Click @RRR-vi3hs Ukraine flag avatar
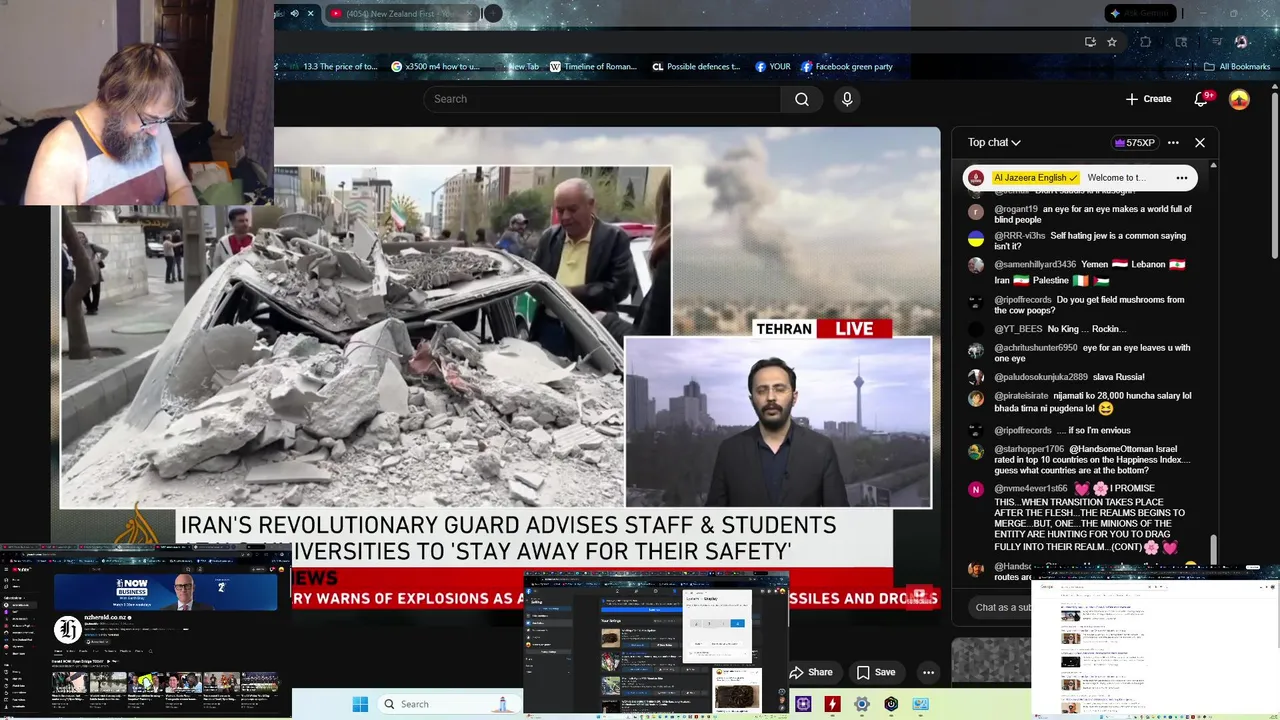The image size is (1280, 720). [x=976, y=238]
